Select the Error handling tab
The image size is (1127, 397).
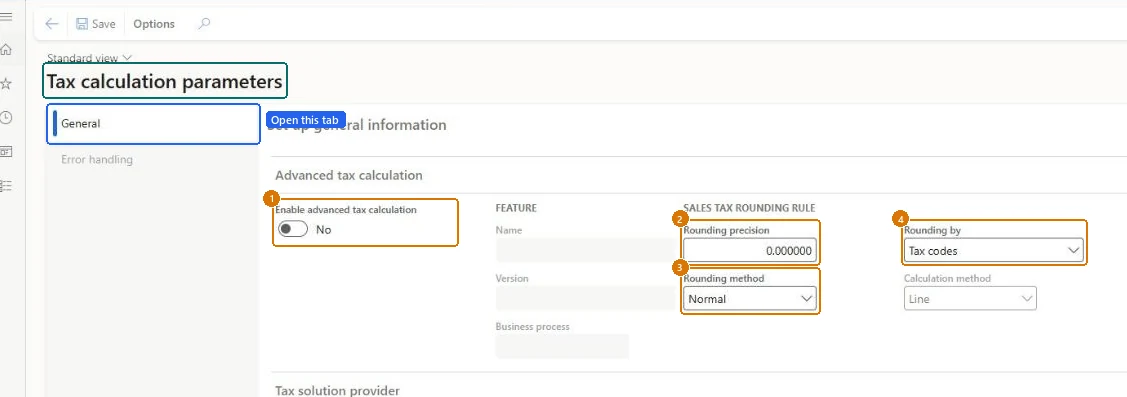(97, 160)
